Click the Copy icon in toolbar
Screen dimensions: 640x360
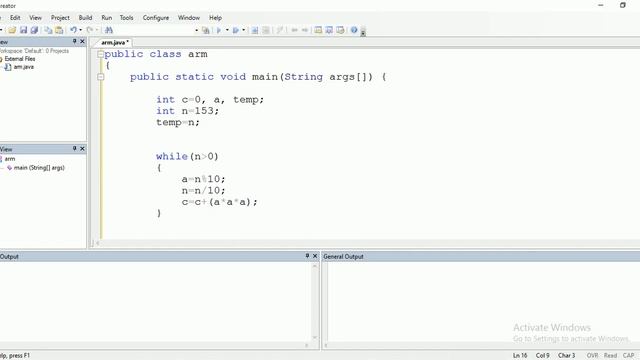click(x=48, y=30)
